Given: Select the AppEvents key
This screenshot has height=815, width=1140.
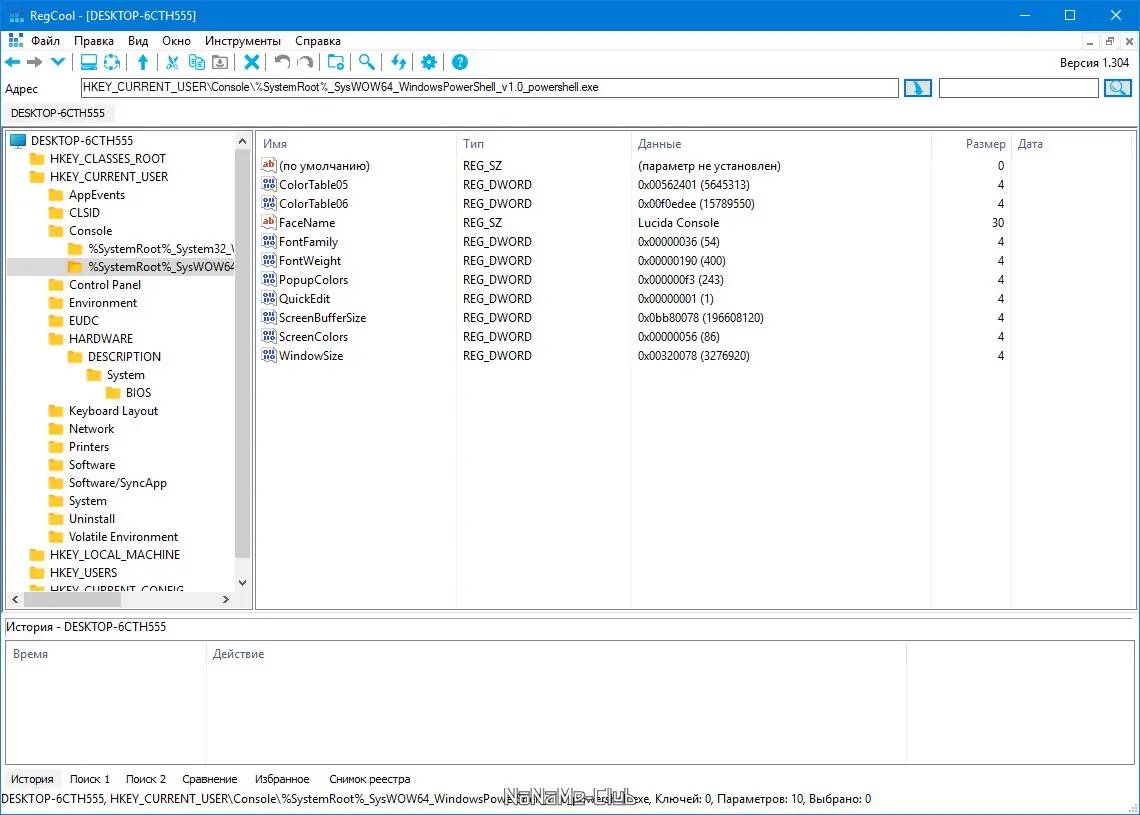Looking at the screenshot, I should [97, 195].
